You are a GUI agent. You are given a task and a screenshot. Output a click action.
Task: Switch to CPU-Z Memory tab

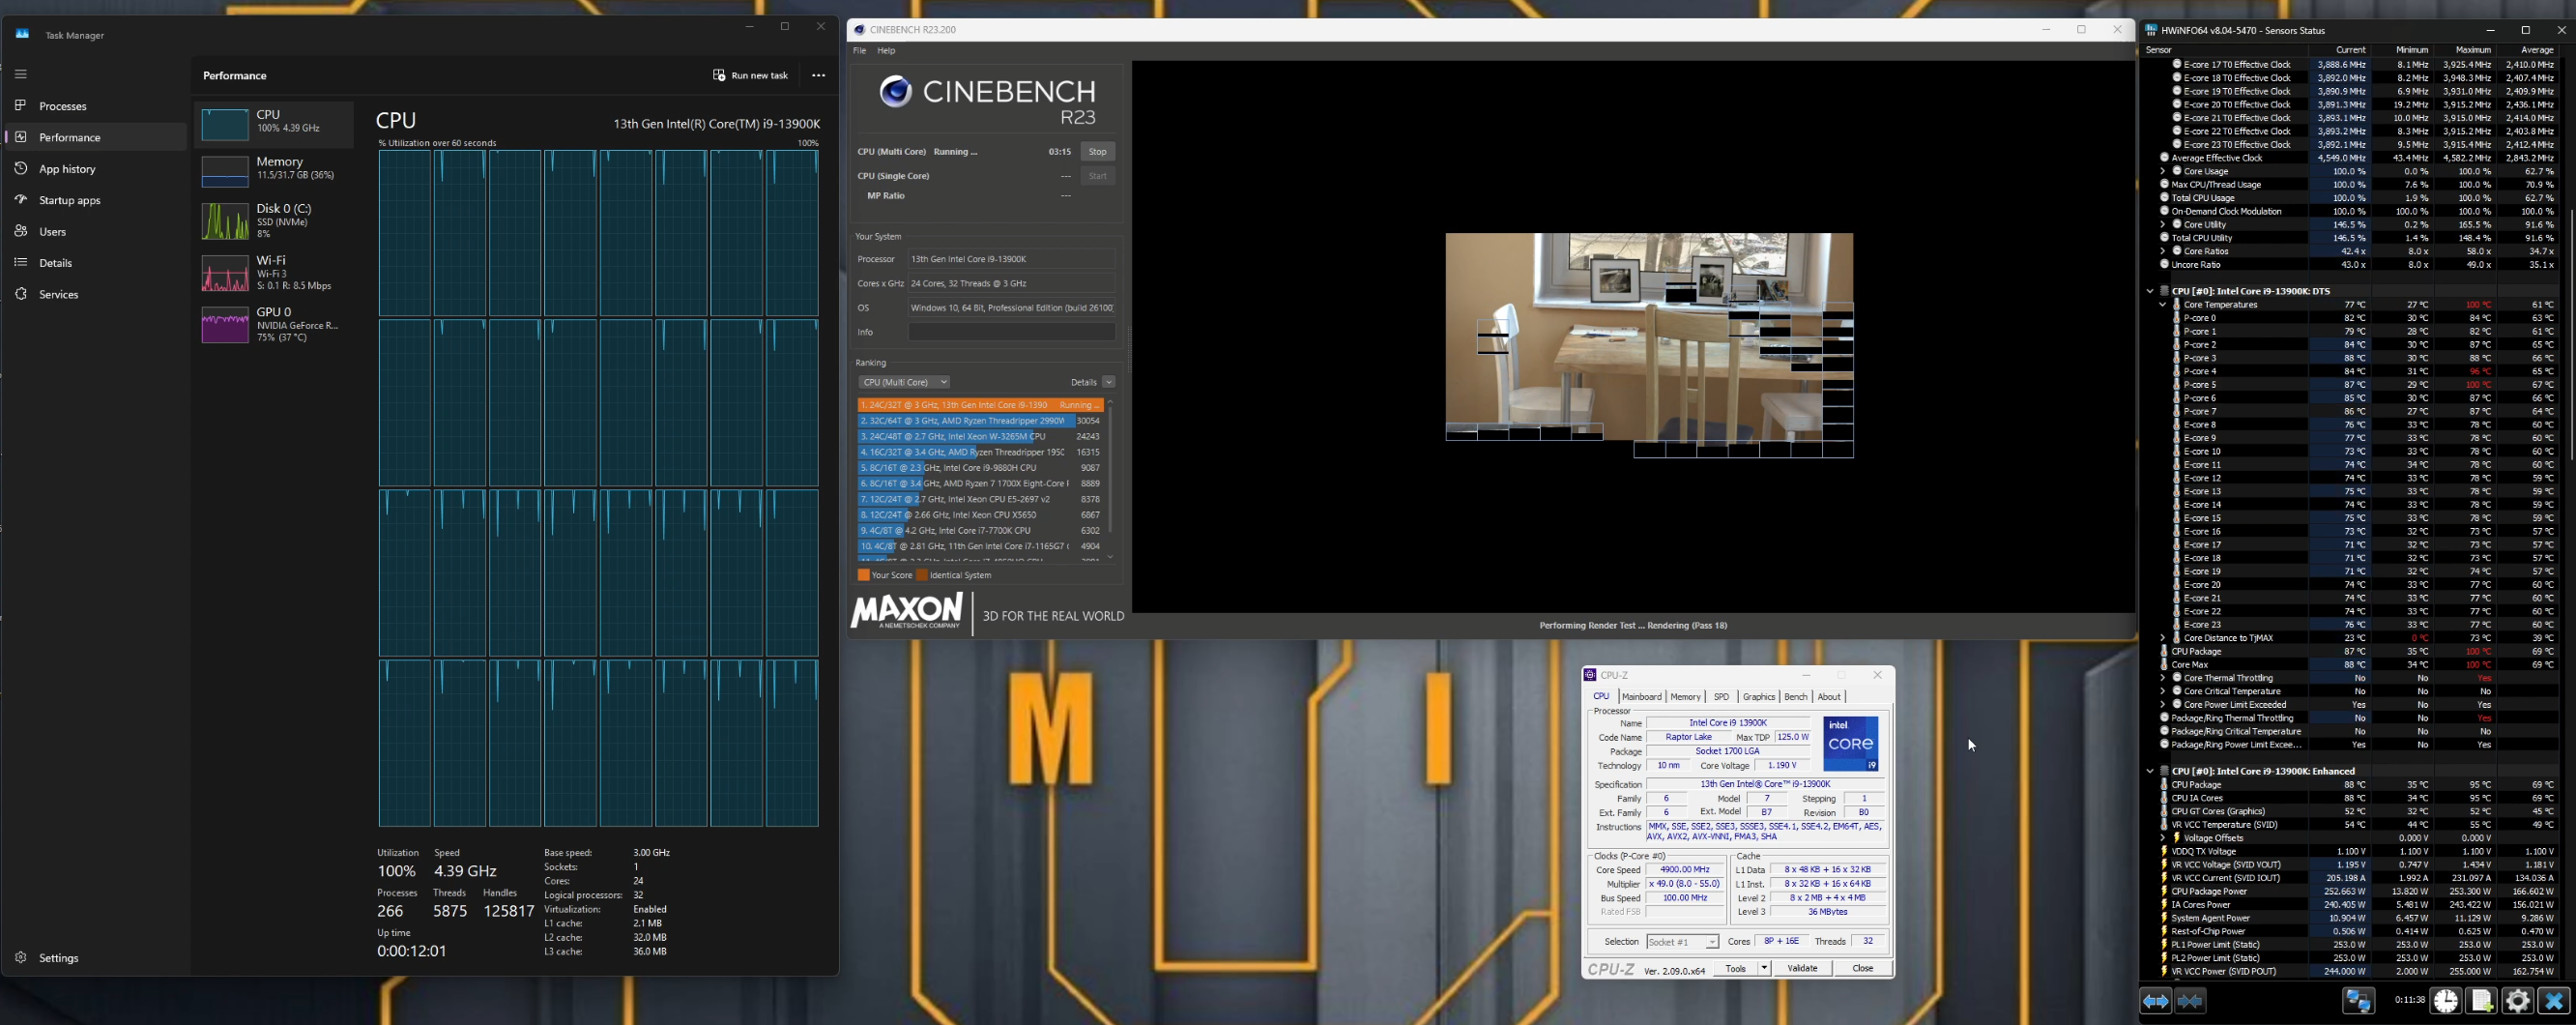1685,696
